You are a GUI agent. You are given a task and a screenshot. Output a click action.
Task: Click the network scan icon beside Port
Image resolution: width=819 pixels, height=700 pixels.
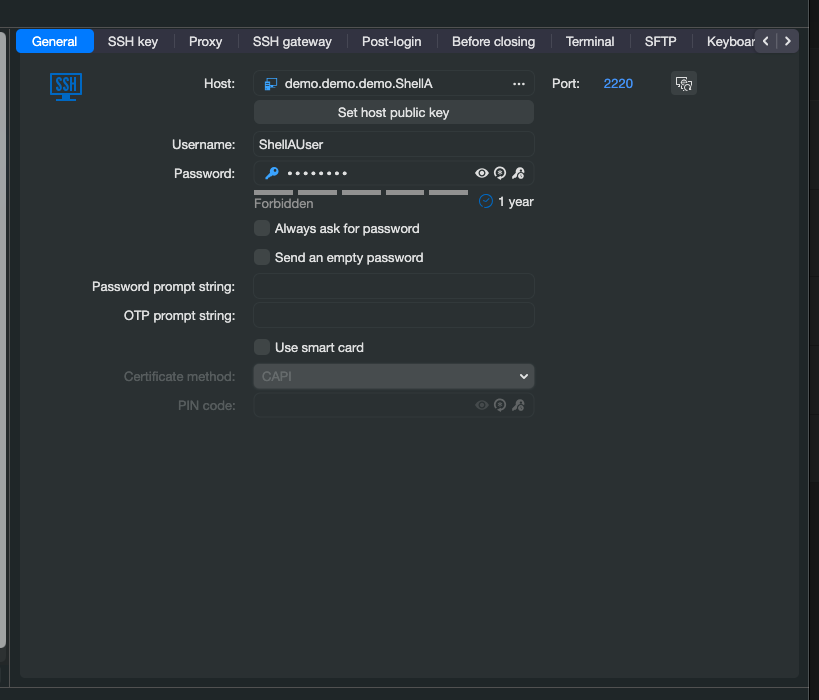tap(684, 84)
